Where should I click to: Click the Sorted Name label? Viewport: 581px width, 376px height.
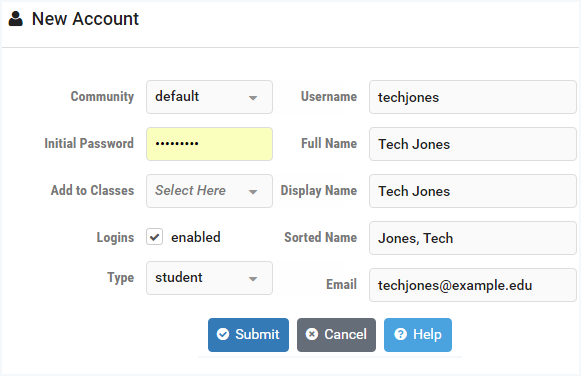pyautogui.click(x=321, y=237)
